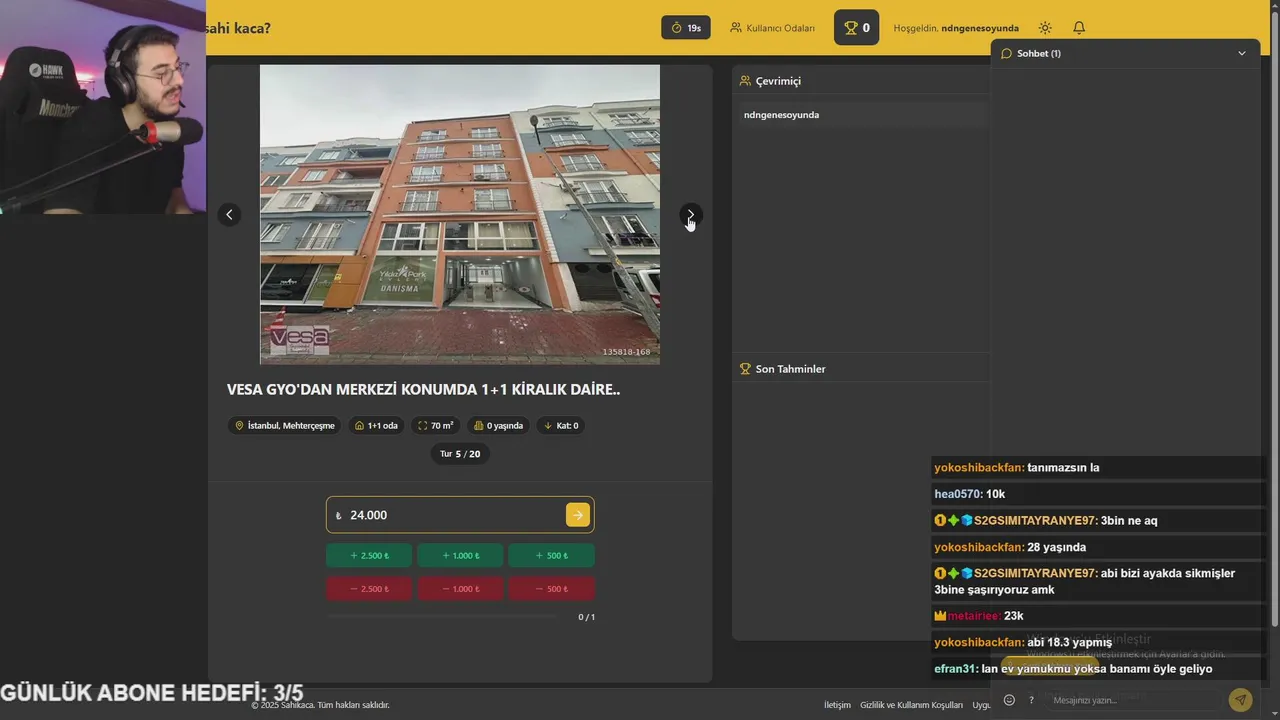Type in the Mesajınızı yazın message box
Image resolution: width=1280 pixels, height=720 pixels.
click(1132, 700)
